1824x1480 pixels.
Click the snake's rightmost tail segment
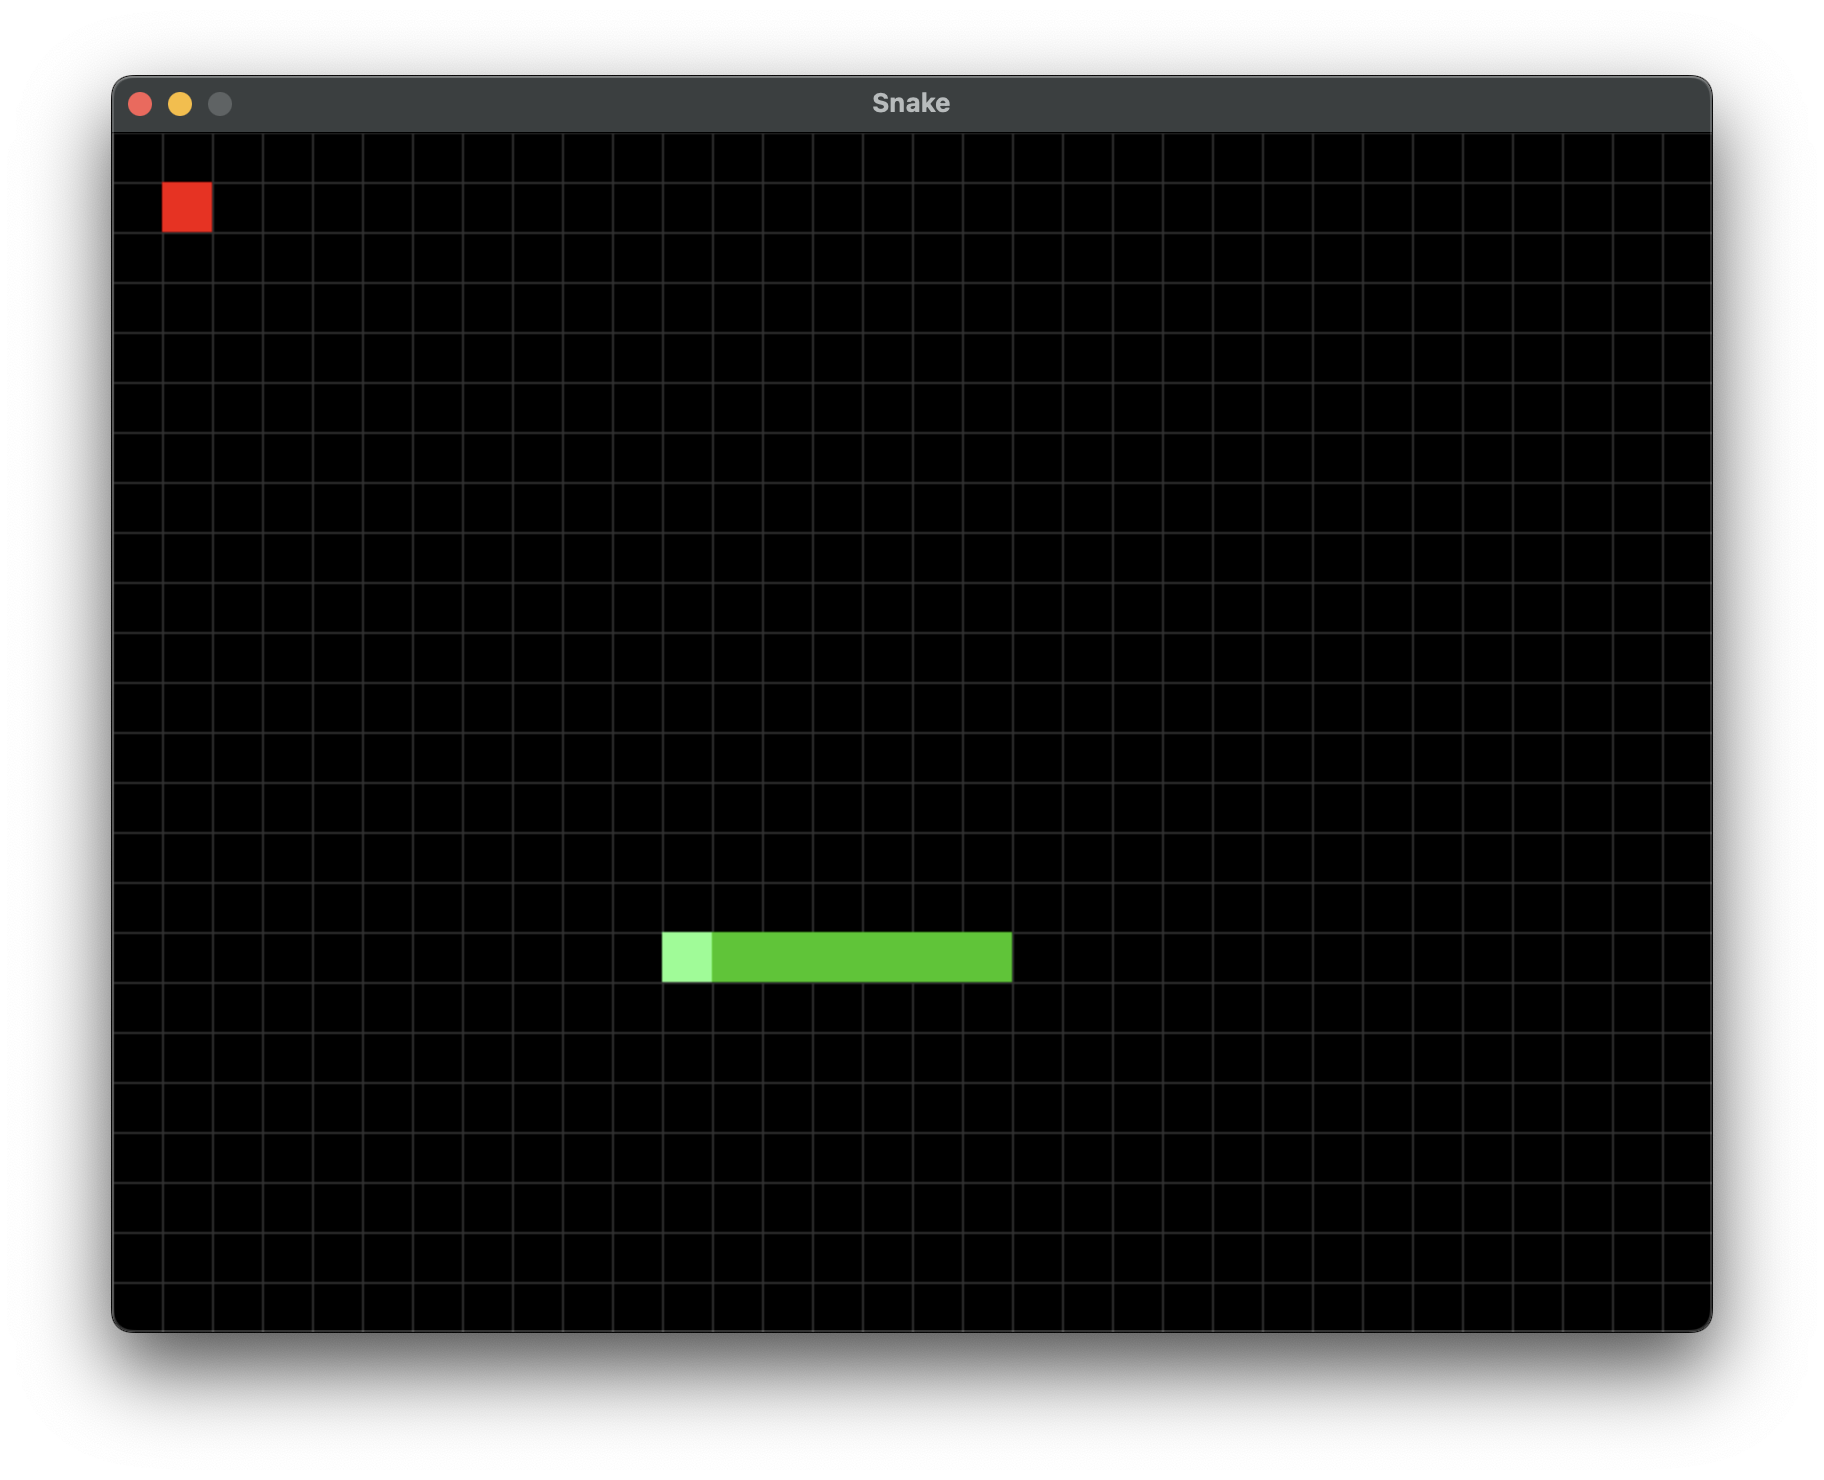coord(987,957)
